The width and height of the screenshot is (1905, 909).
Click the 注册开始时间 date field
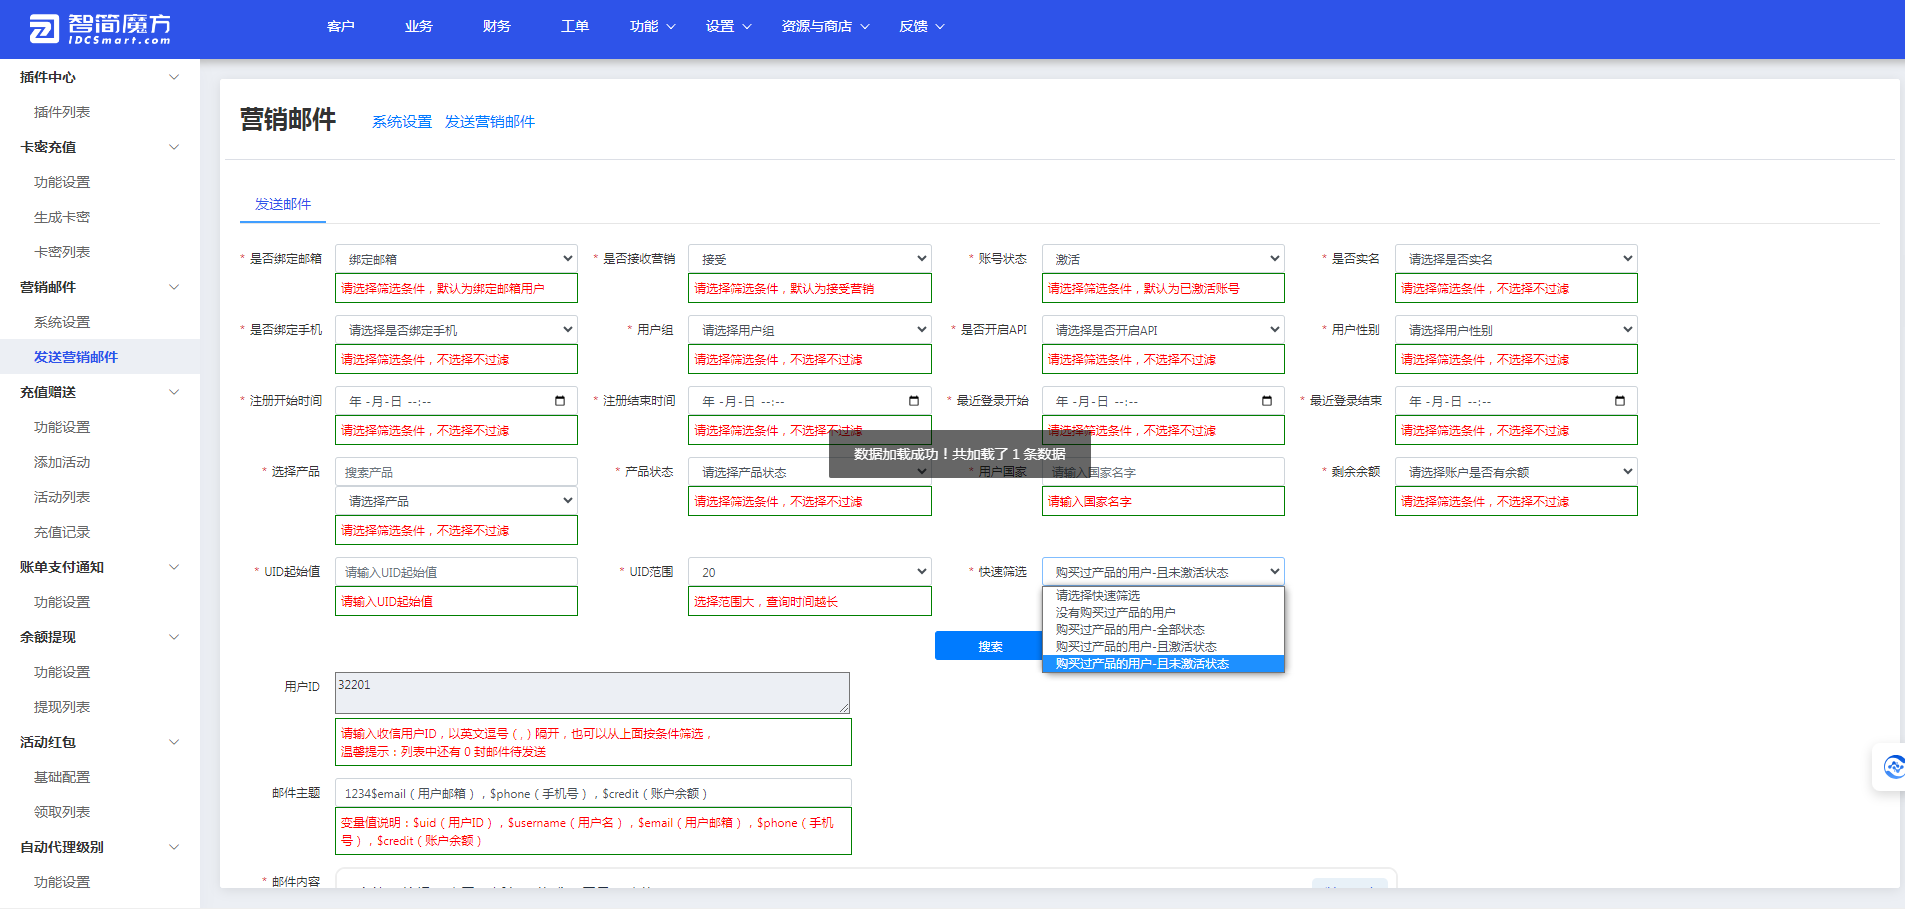pyautogui.click(x=456, y=401)
